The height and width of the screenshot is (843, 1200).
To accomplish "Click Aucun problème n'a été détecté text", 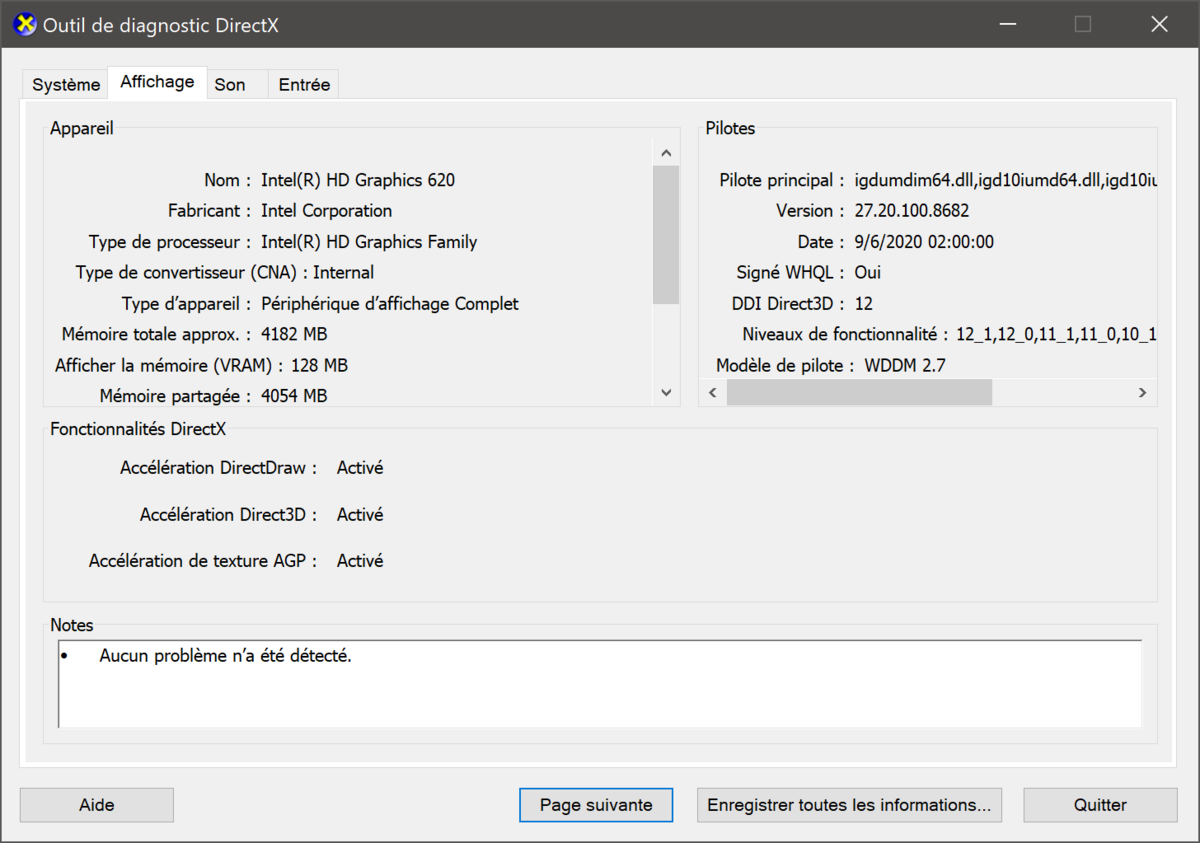I will [226, 656].
